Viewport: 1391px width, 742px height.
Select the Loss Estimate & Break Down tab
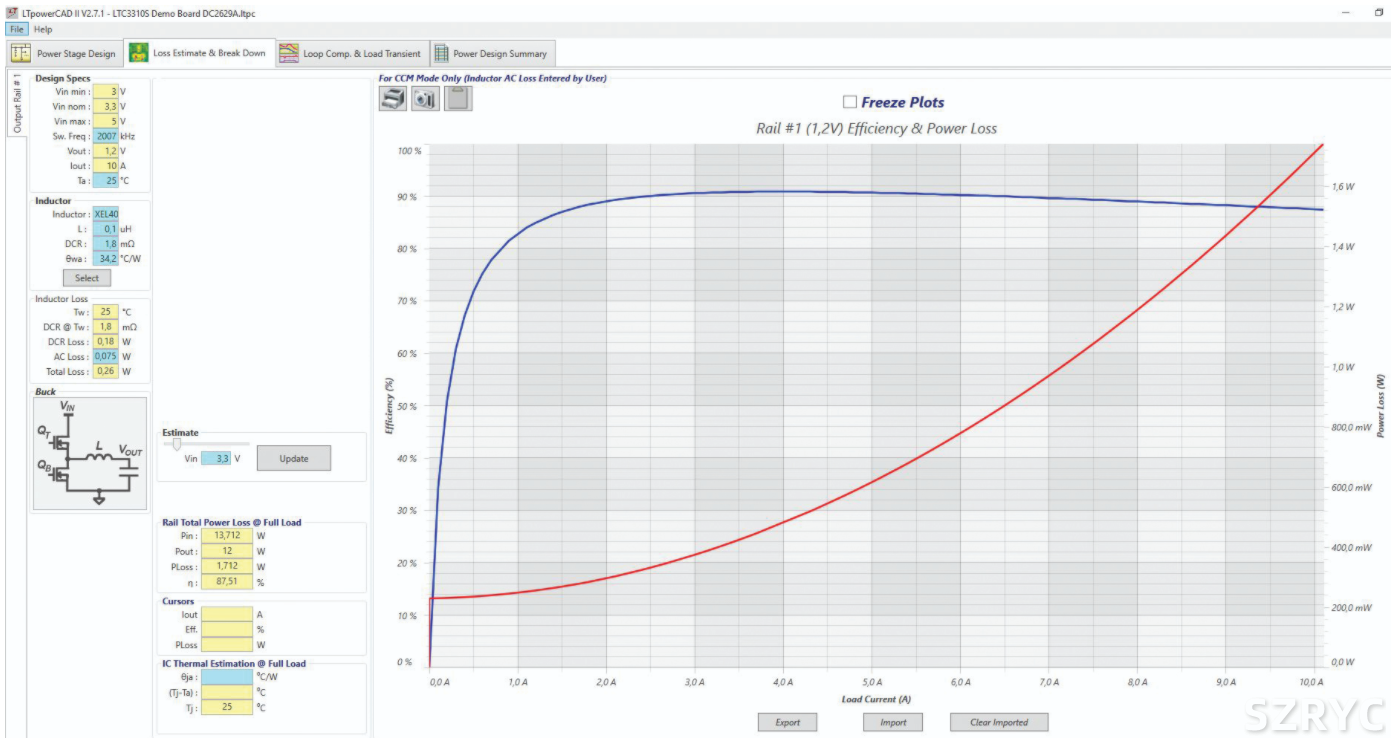197,53
